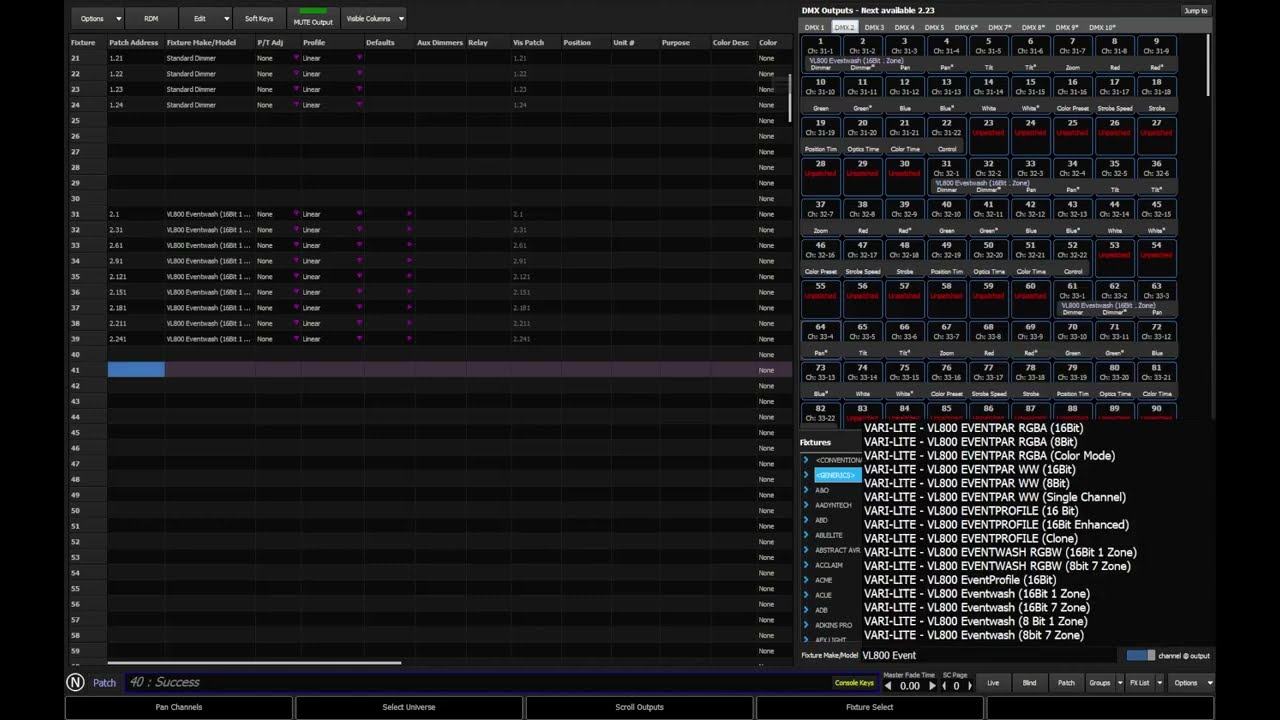
Task: Open the Visible Columns dropdown
Action: 375,18
